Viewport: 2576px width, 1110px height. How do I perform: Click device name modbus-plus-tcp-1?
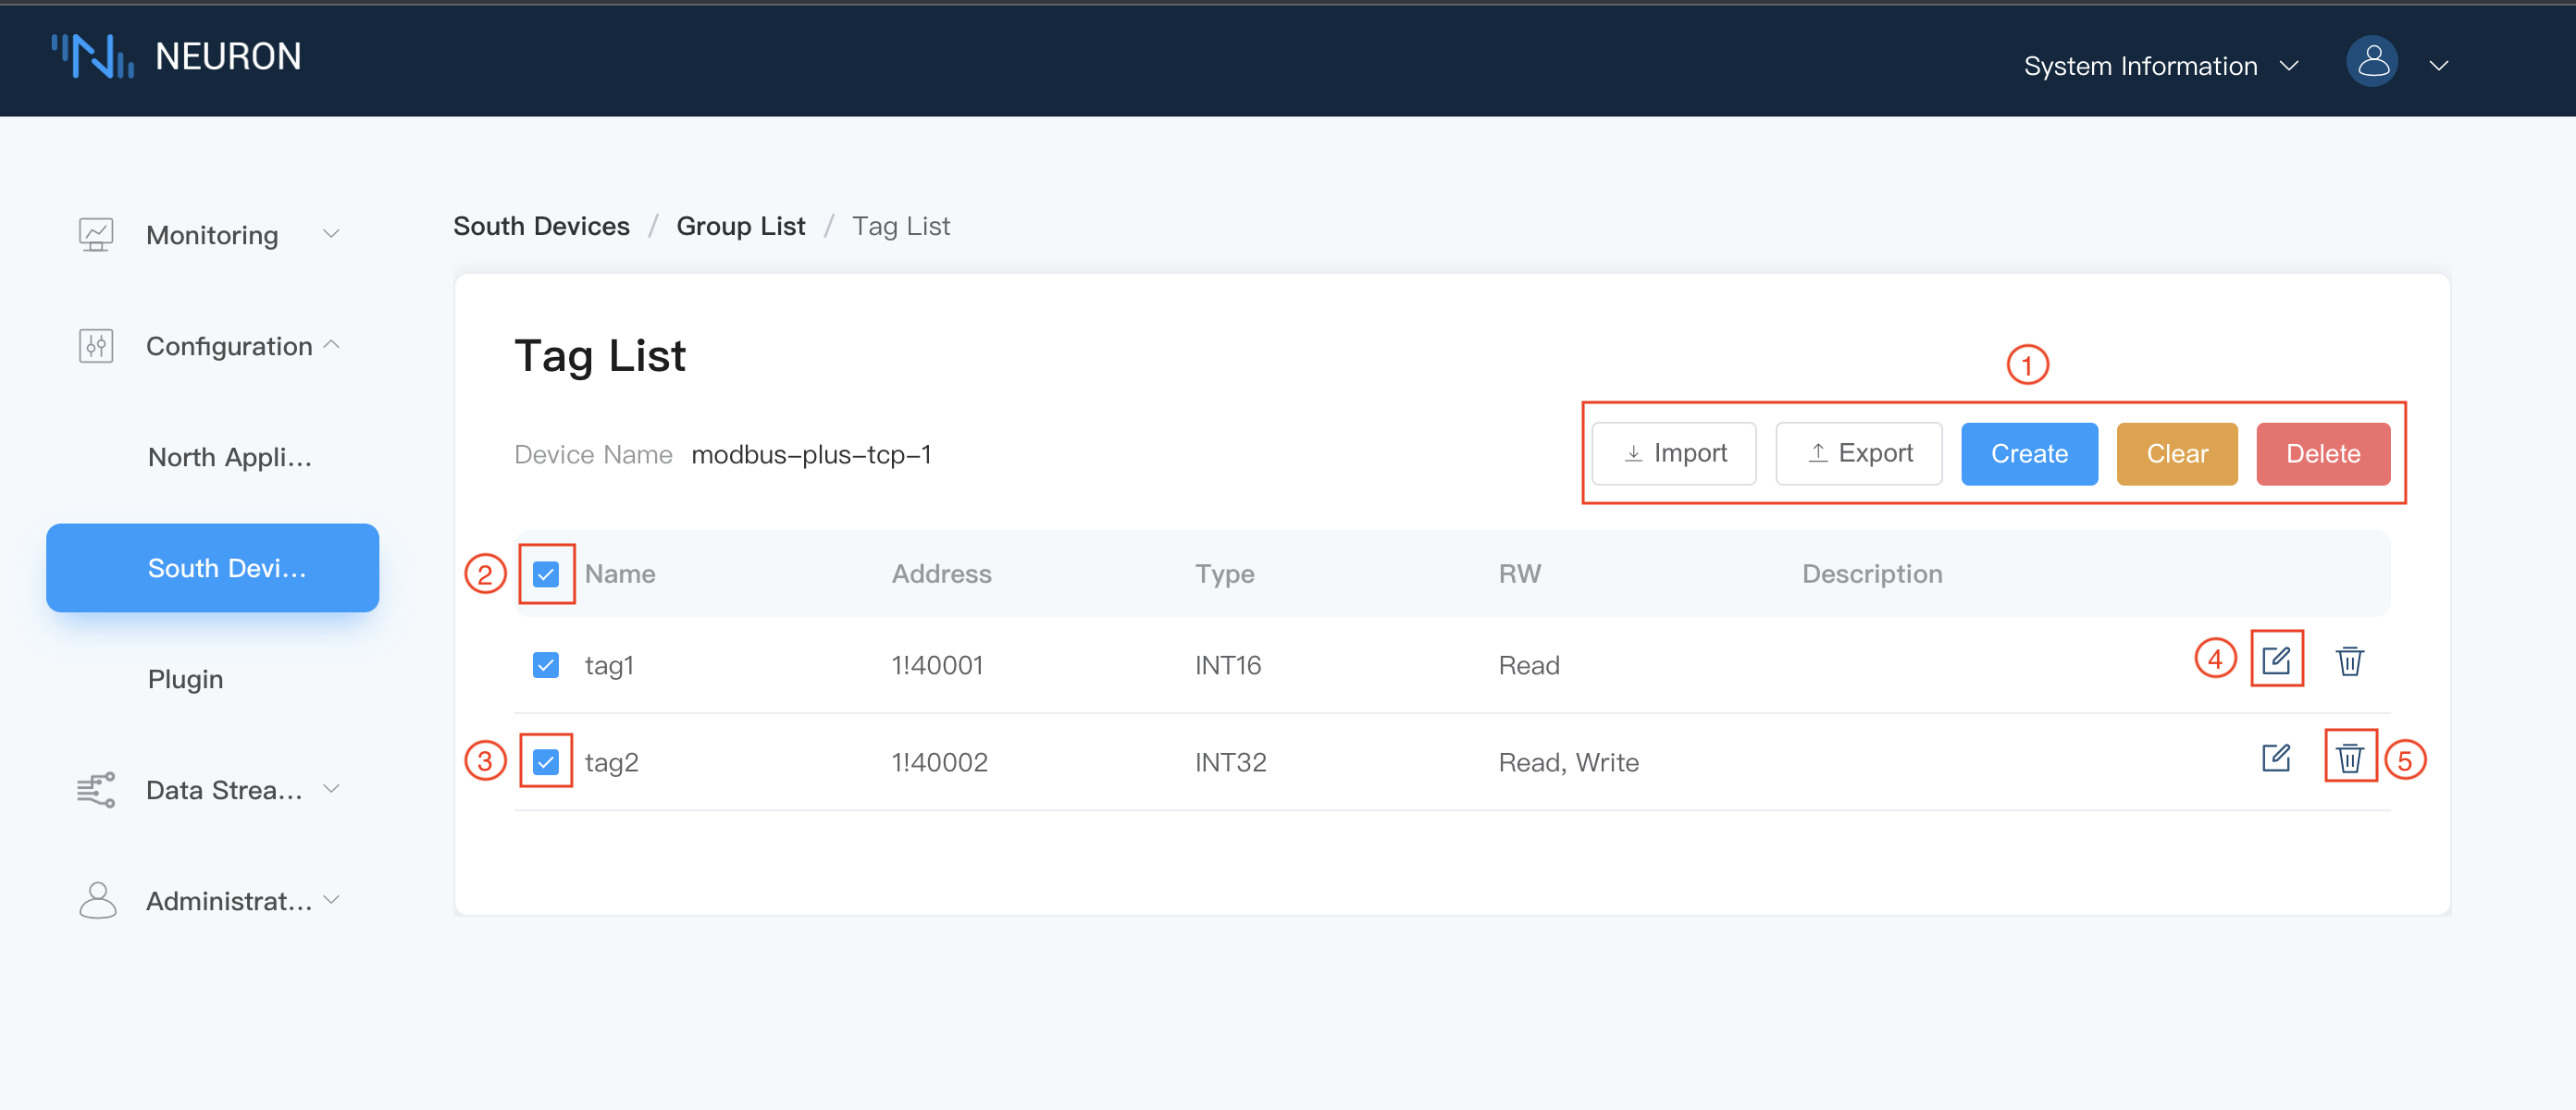[811, 454]
